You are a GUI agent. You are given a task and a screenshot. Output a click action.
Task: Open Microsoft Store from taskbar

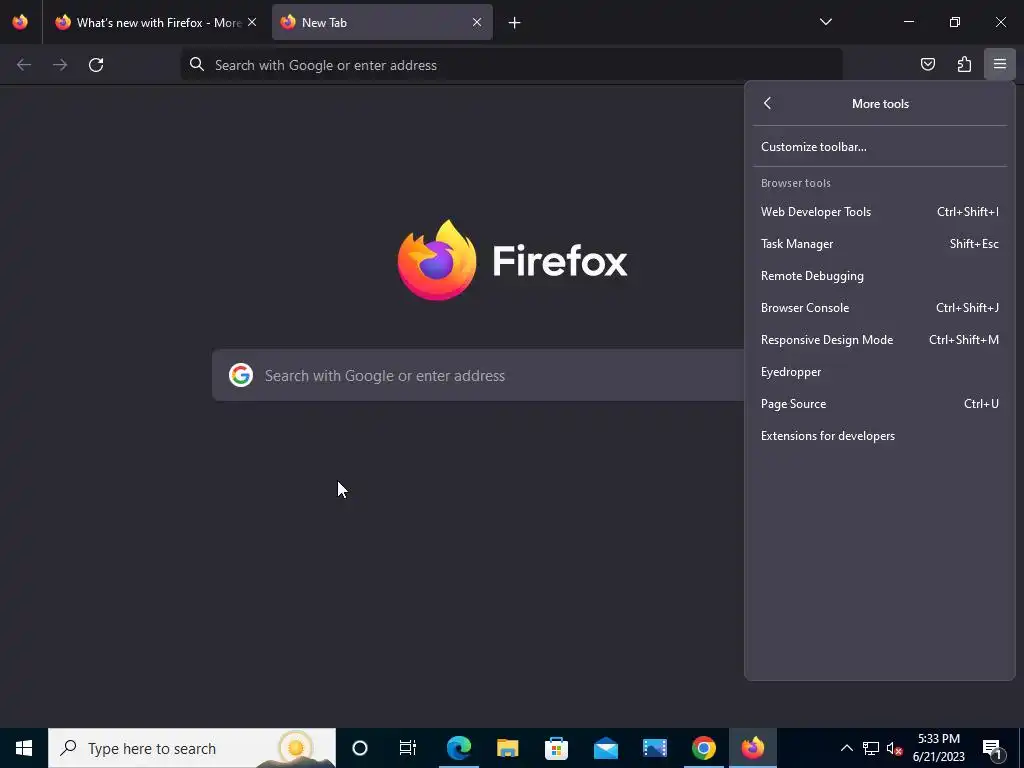[x=556, y=748]
